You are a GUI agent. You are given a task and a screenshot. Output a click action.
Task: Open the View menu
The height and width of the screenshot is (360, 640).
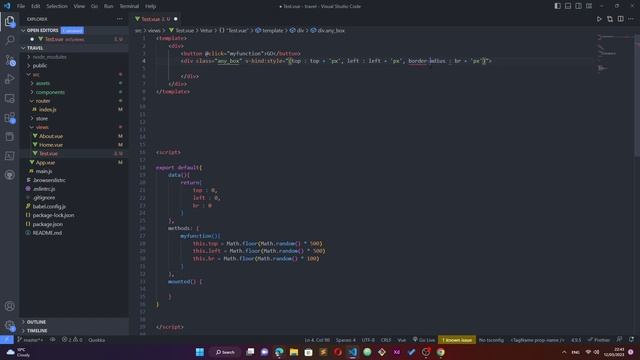tap(79, 6)
